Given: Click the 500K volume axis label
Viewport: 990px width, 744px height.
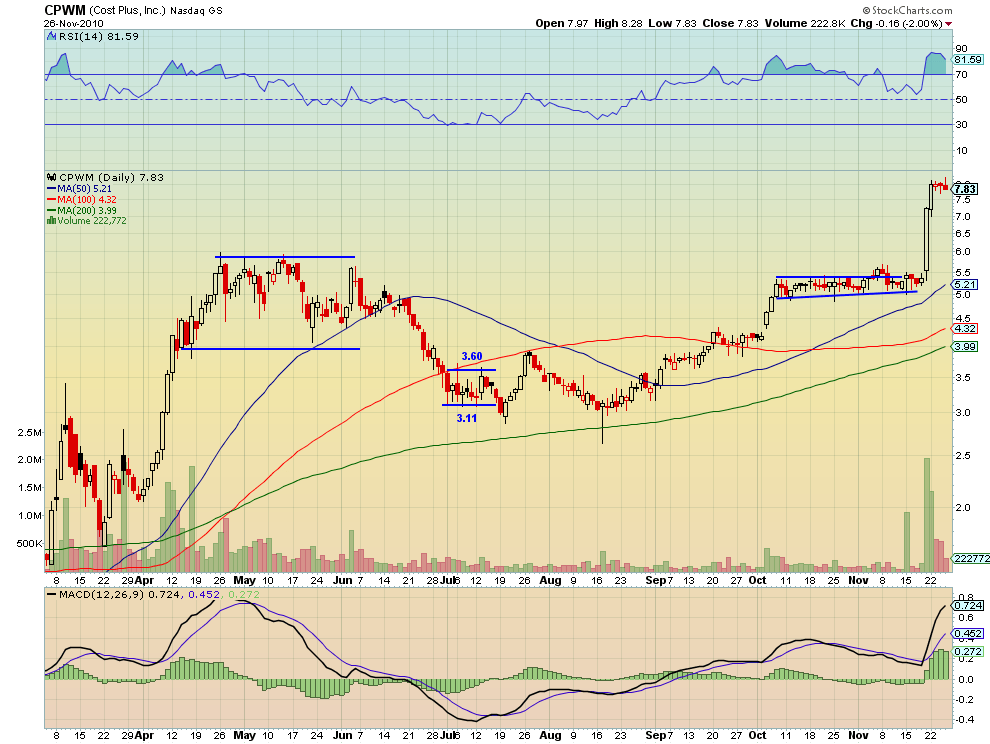Looking at the screenshot, I should pos(29,543).
